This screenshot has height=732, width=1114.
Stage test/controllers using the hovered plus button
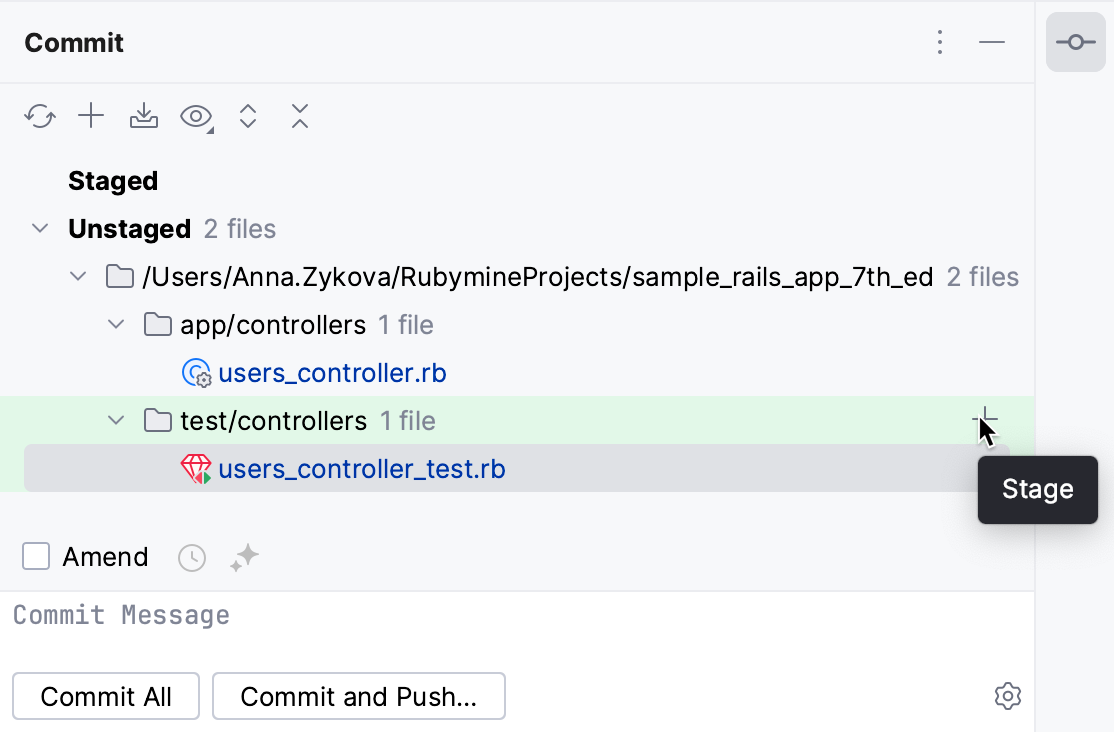coord(986,417)
